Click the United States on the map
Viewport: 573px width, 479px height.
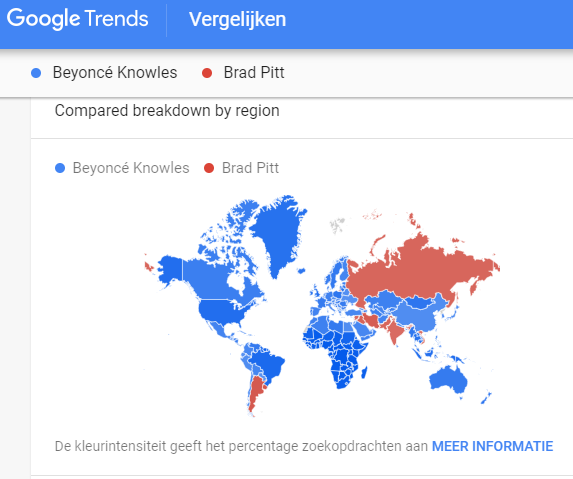click(x=221, y=311)
